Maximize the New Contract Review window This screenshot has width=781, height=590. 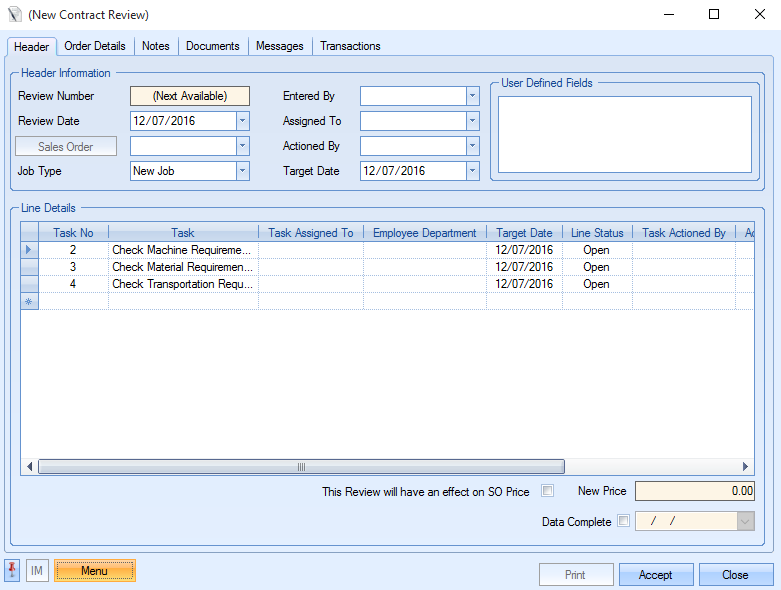(x=713, y=15)
